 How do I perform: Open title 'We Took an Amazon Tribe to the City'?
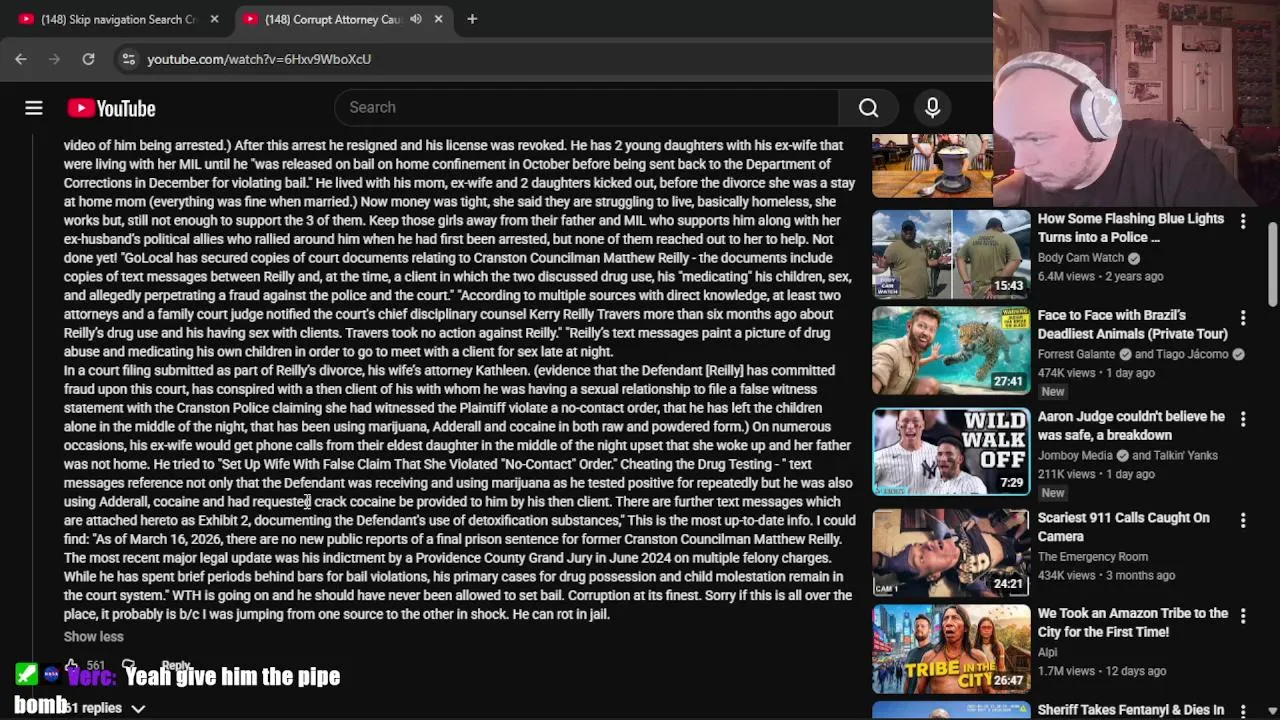coord(1132,622)
